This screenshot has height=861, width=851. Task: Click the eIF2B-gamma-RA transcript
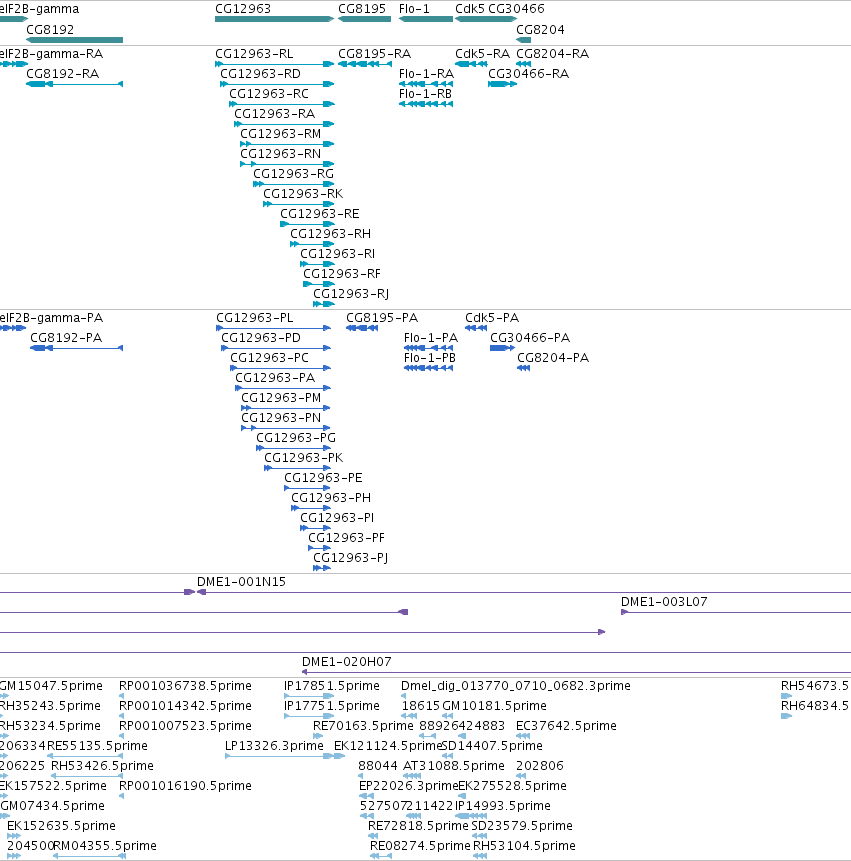[14, 64]
